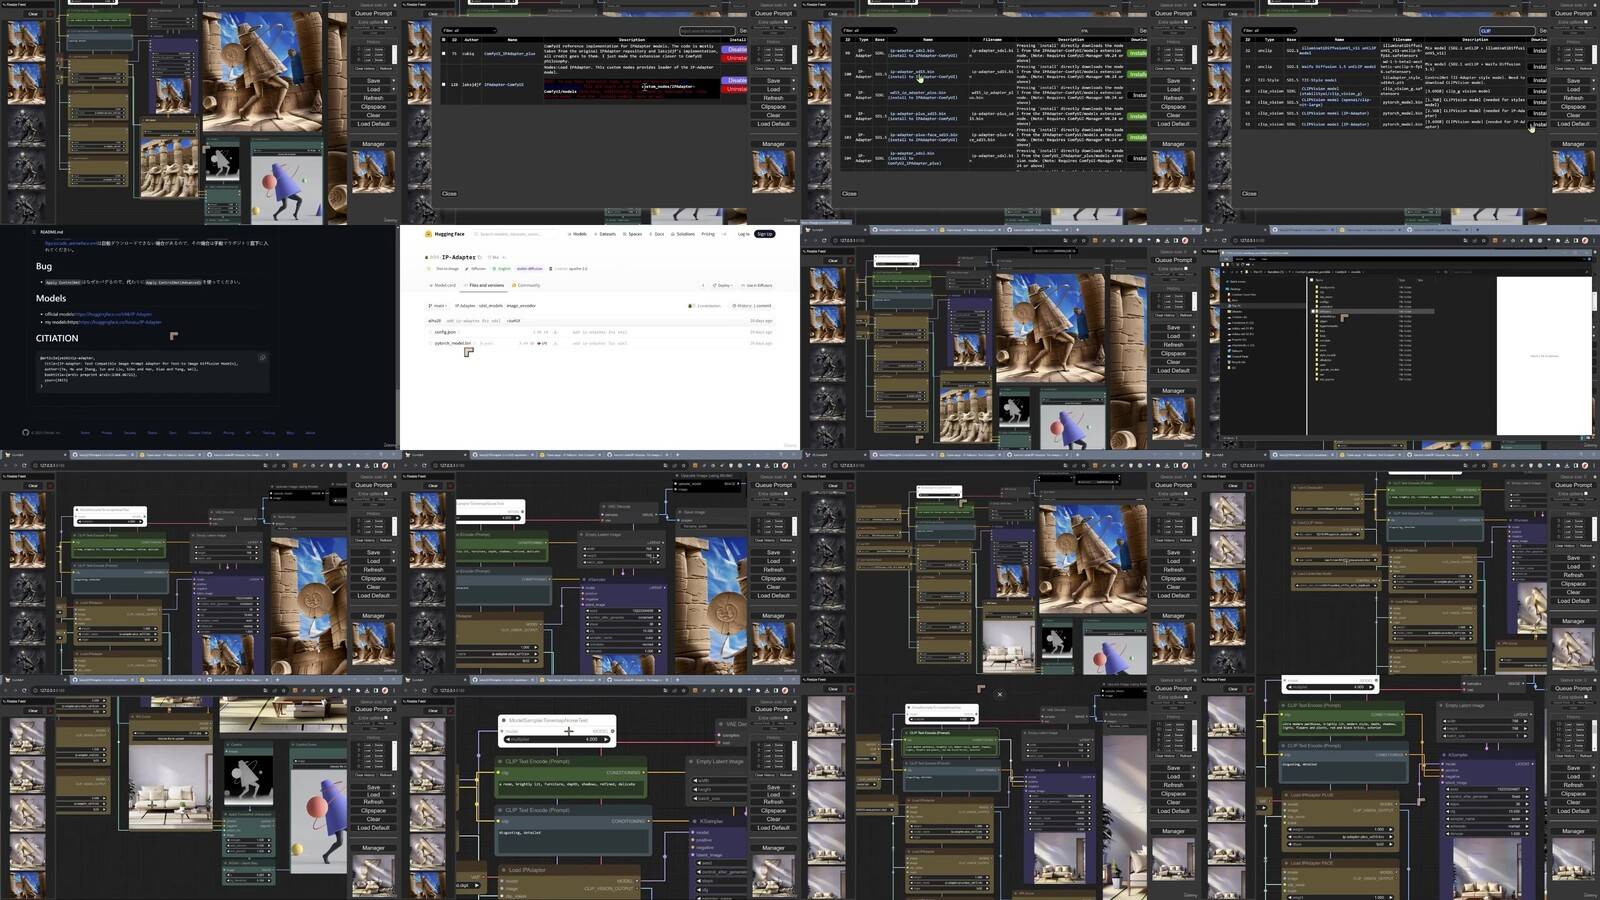Viewport: 1600px width, 900px height.
Task: Tick the checkbox for the cubiq row
Action: pyautogui.click(x=444, y=53)
